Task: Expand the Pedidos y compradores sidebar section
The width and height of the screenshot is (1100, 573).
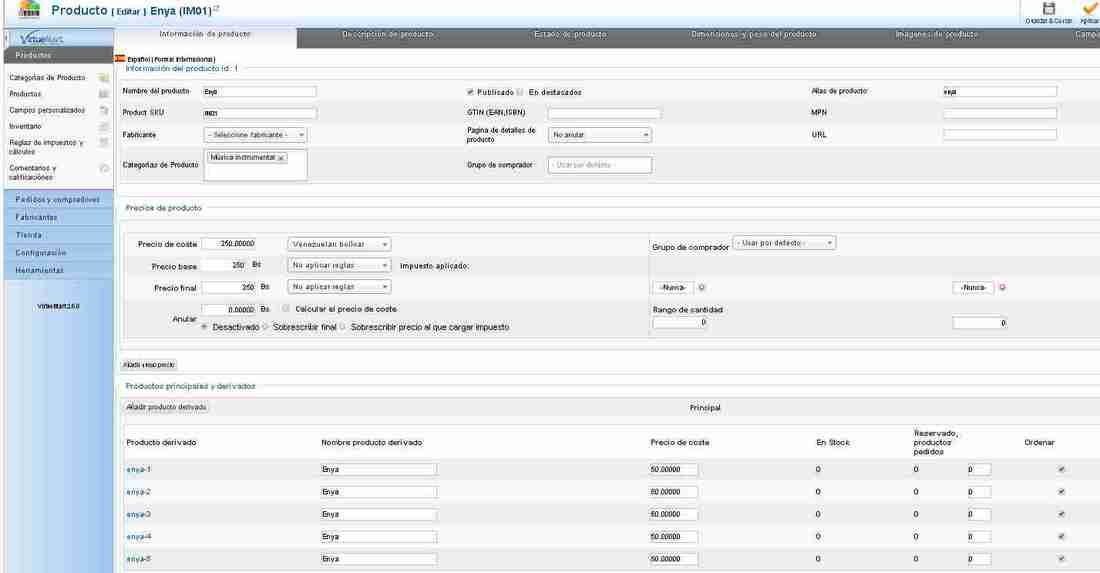Action: tap(58, 200)
